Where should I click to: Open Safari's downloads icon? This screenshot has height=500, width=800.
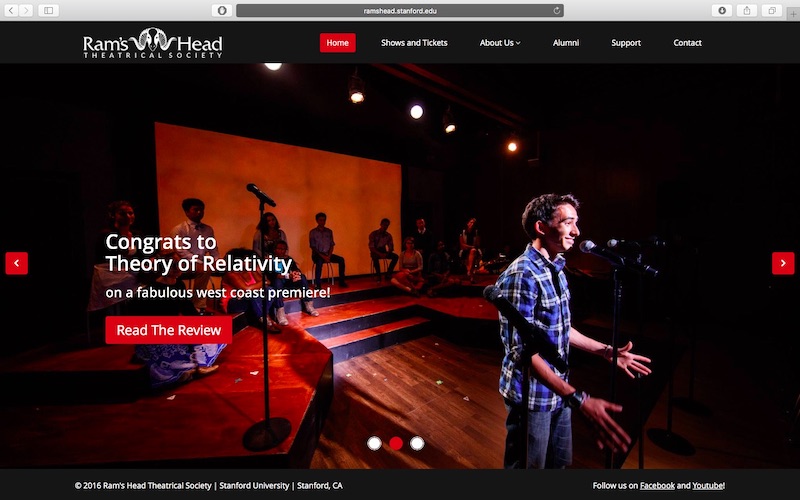[x=722, y=10]
